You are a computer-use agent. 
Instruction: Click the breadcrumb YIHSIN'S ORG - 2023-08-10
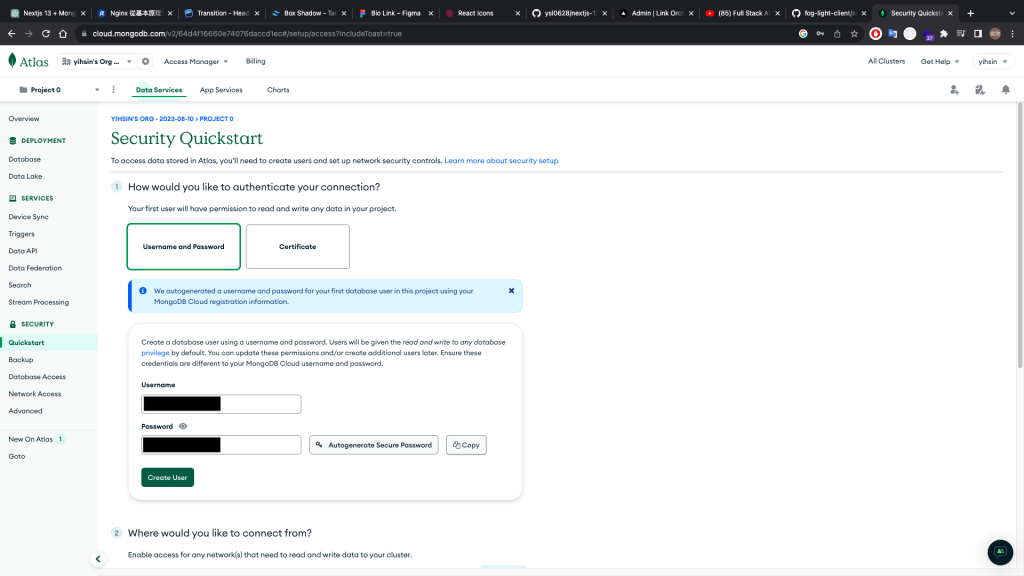152,119
